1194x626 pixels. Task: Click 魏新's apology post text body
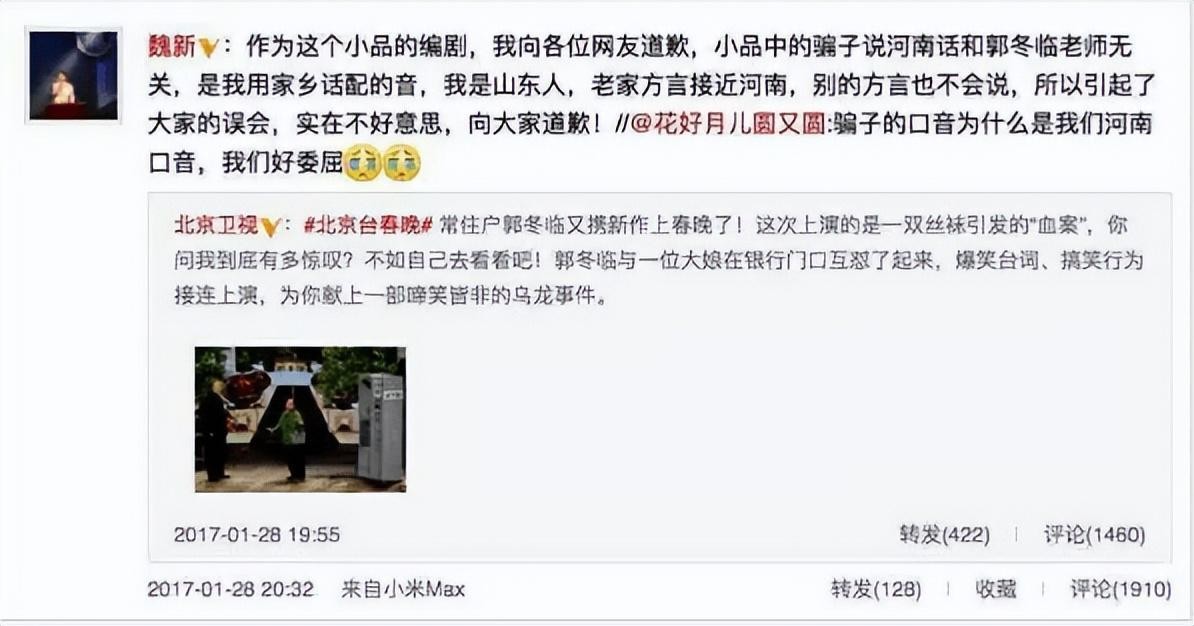651,104
